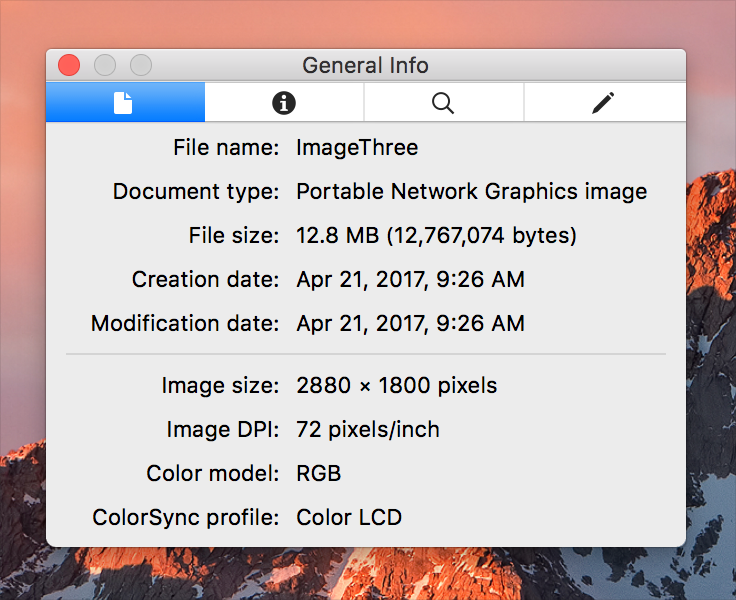Screen dimensions: 736x600
Task: Switch to the magnifying glass Keywords tab
Action: (x=443, y=102)
